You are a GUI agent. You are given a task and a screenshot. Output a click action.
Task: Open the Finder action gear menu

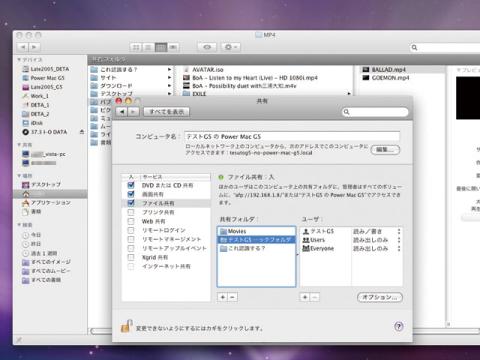click(x=231, y=47)
